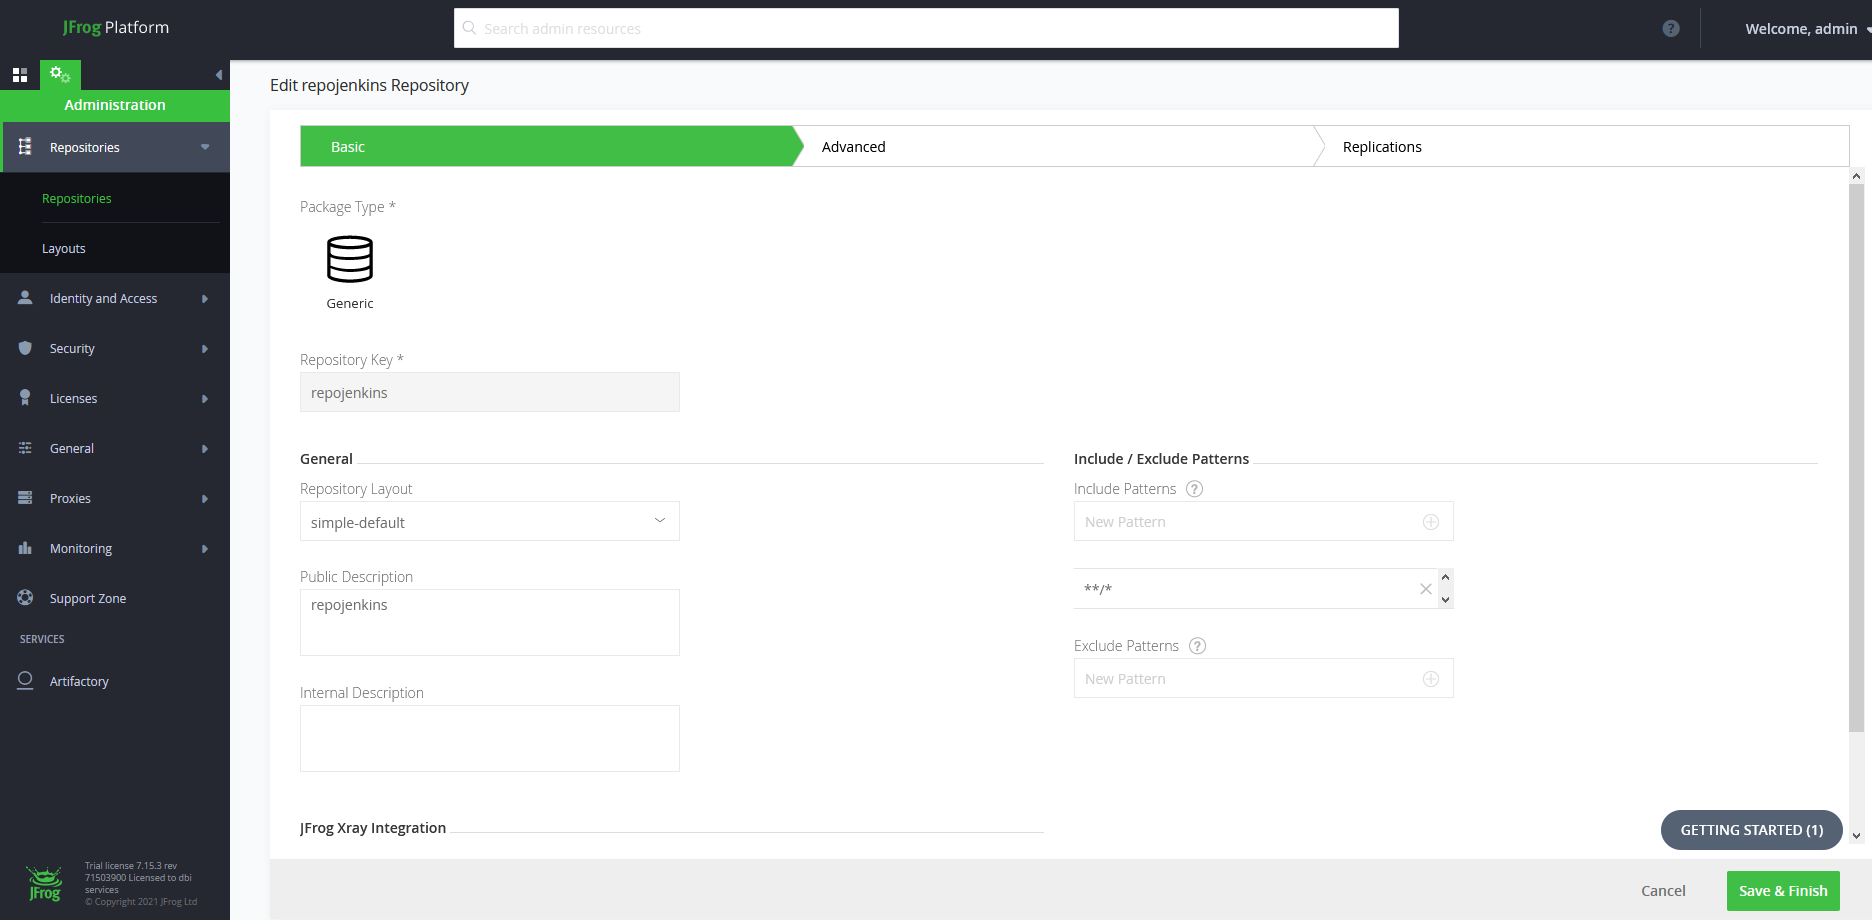Click the General settings icon

pos(25,448)
